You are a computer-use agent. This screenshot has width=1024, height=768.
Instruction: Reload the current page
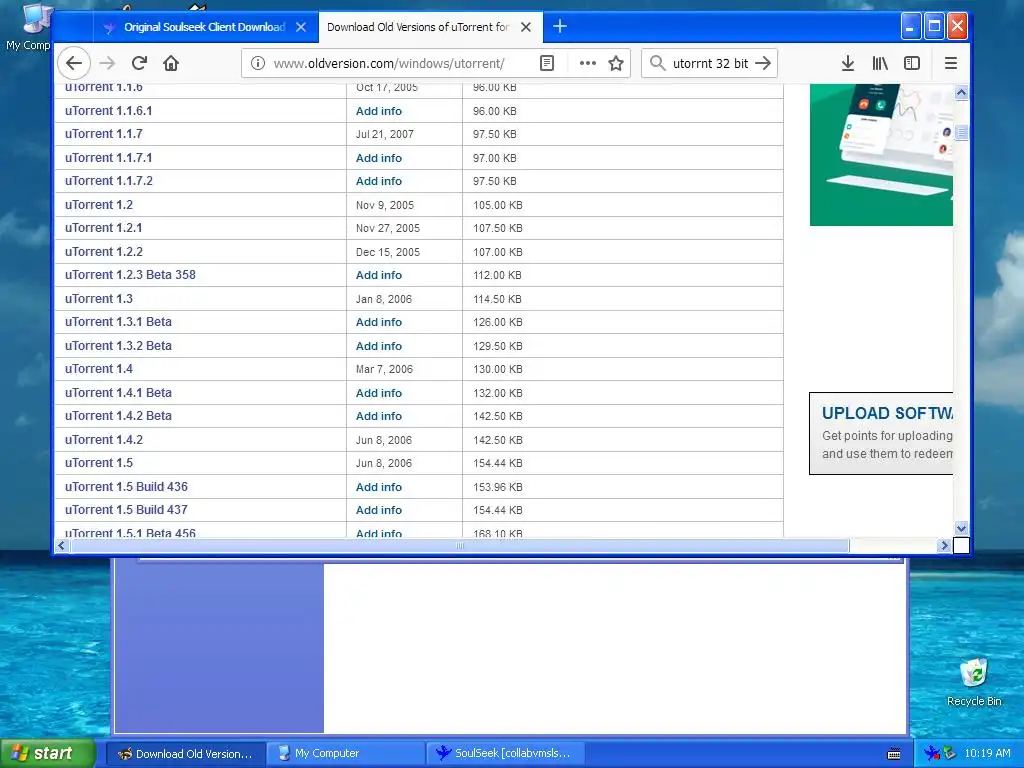[139, 63]
